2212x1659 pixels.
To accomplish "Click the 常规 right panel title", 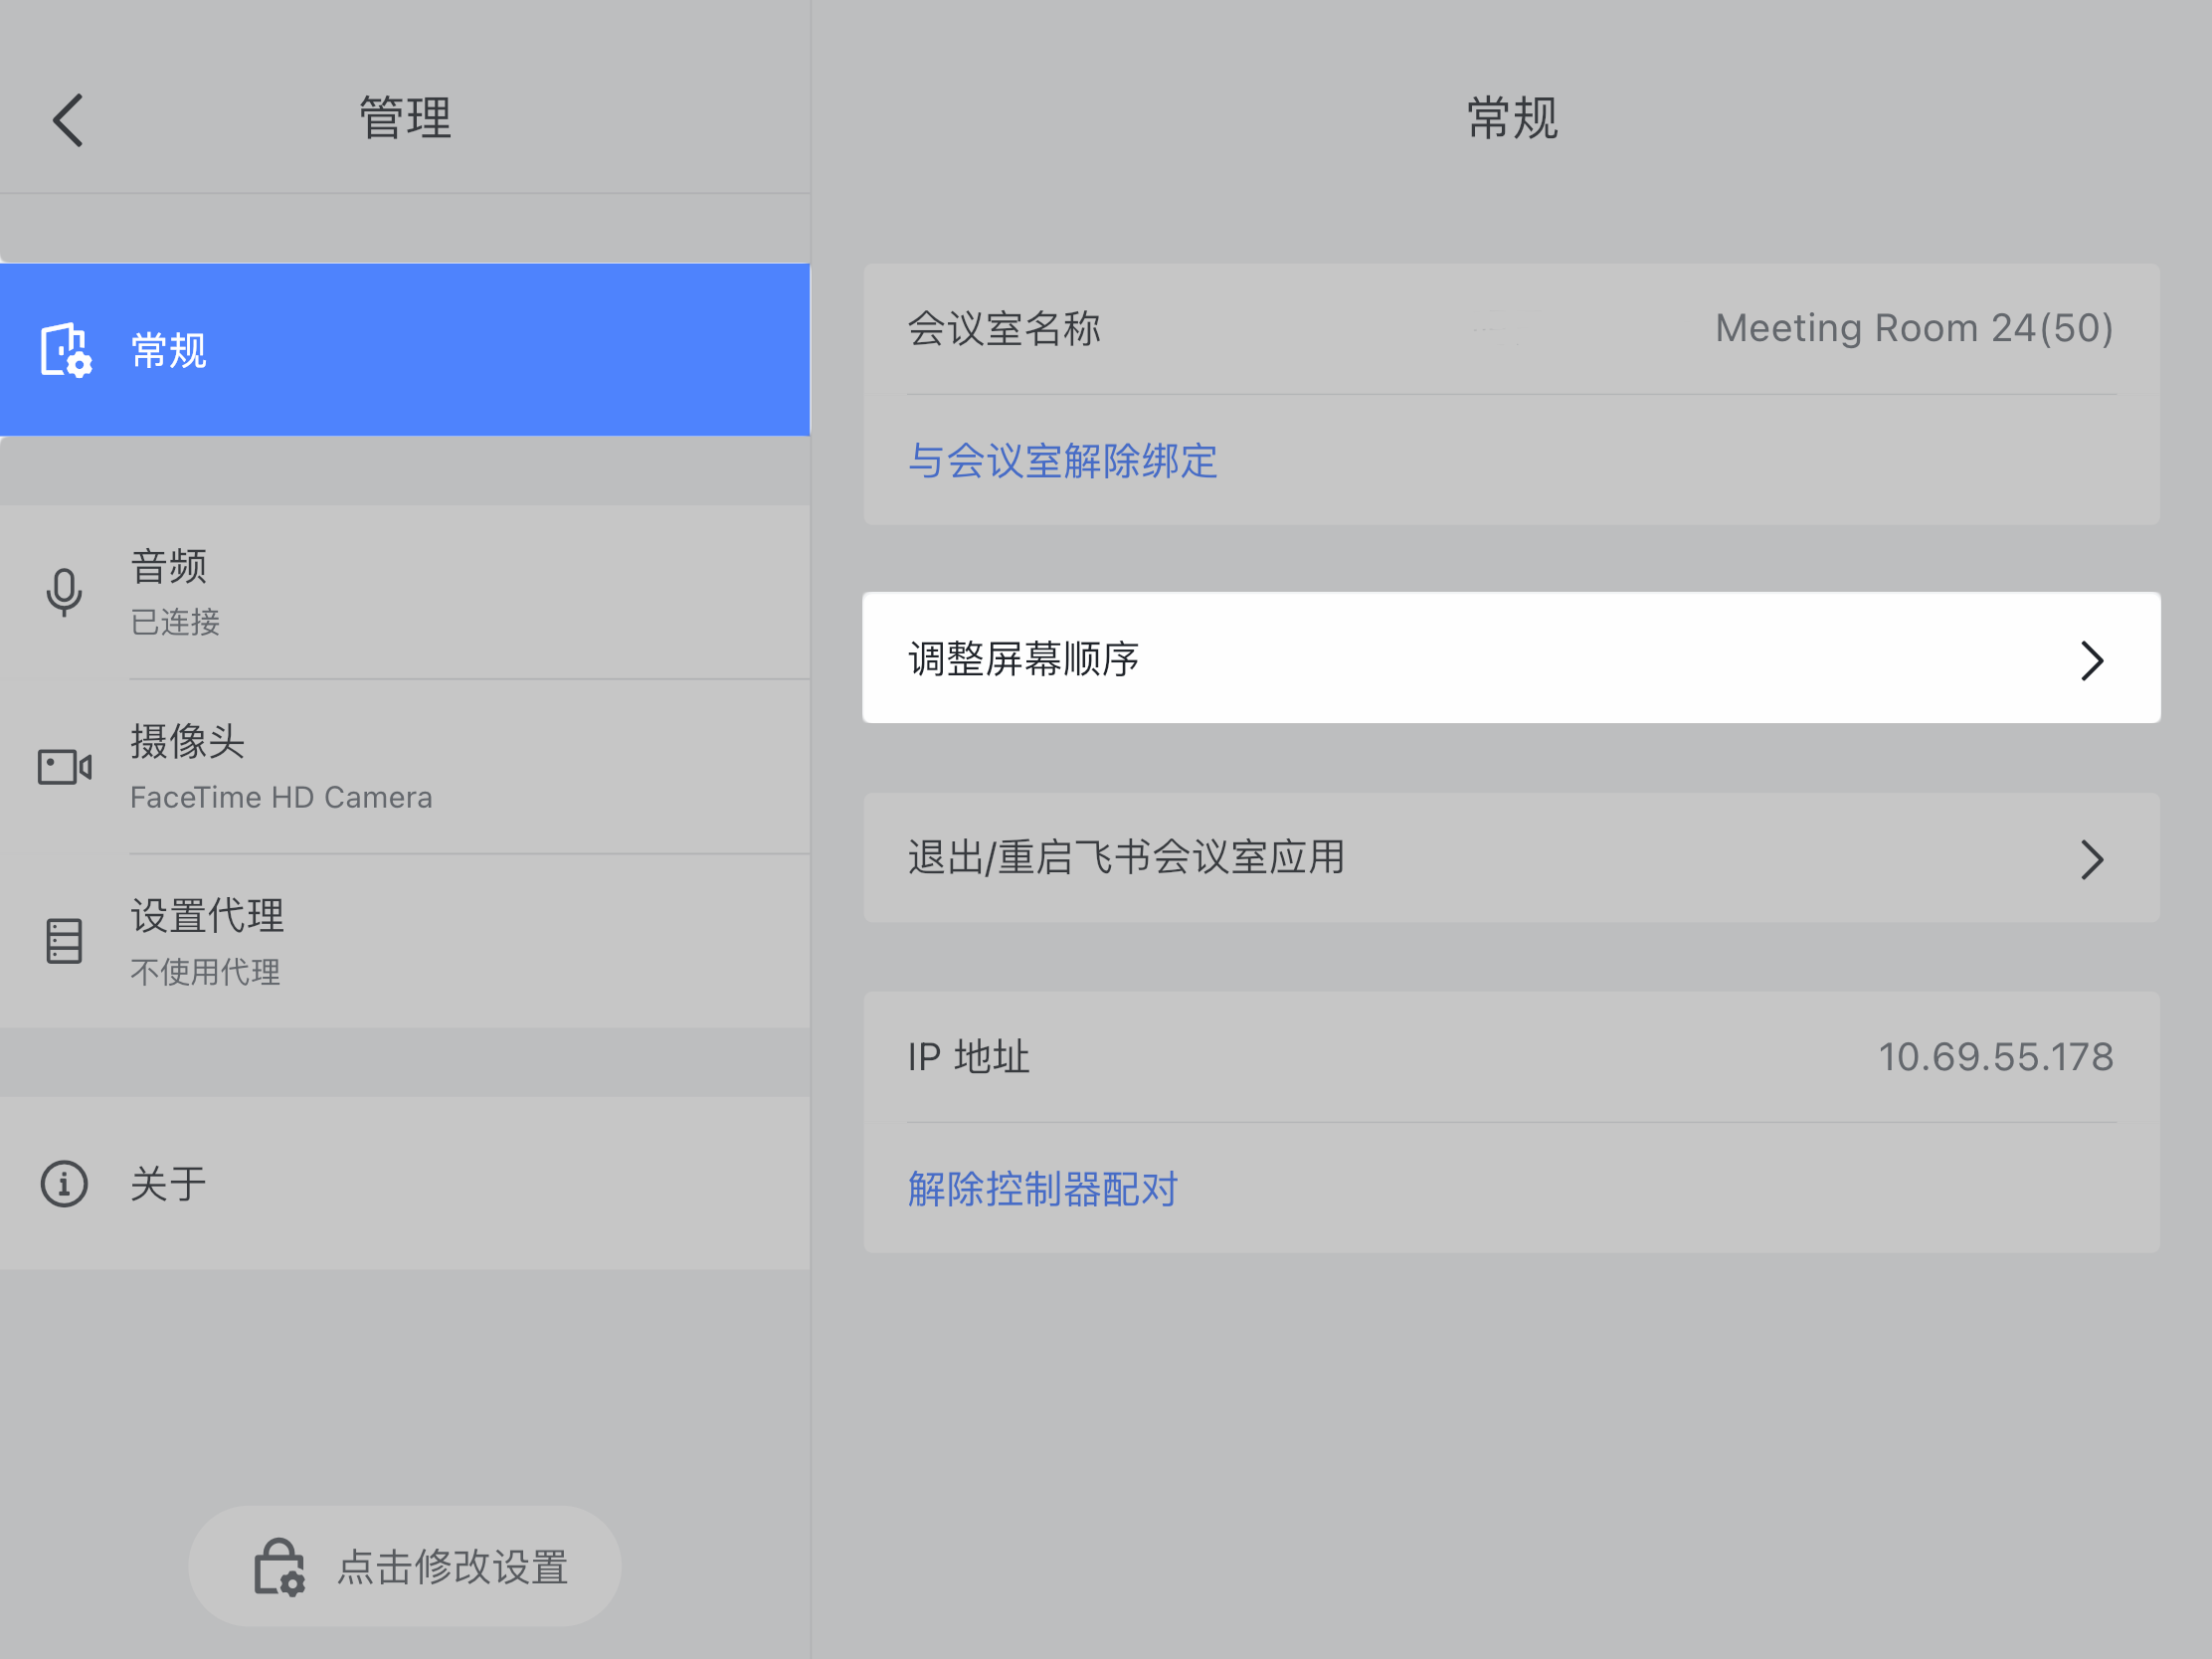I will [x=1512, y=119].
